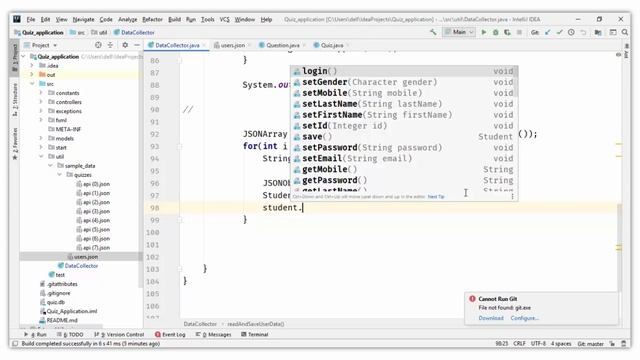Select setGender suggestion in completion list

click(x=404, y=82)
